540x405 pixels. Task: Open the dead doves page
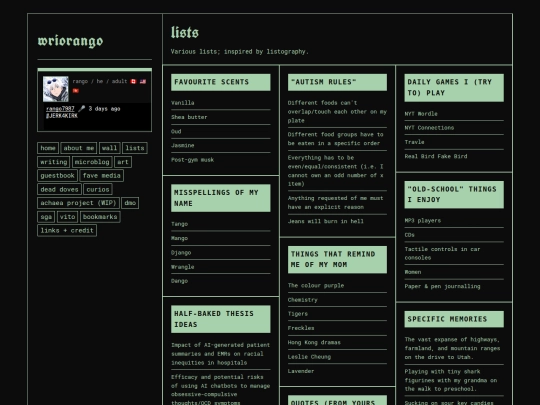(59, 189)
